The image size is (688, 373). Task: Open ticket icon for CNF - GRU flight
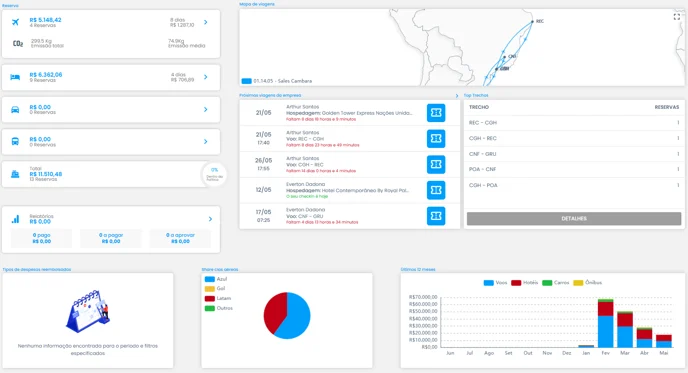[436, 216]
